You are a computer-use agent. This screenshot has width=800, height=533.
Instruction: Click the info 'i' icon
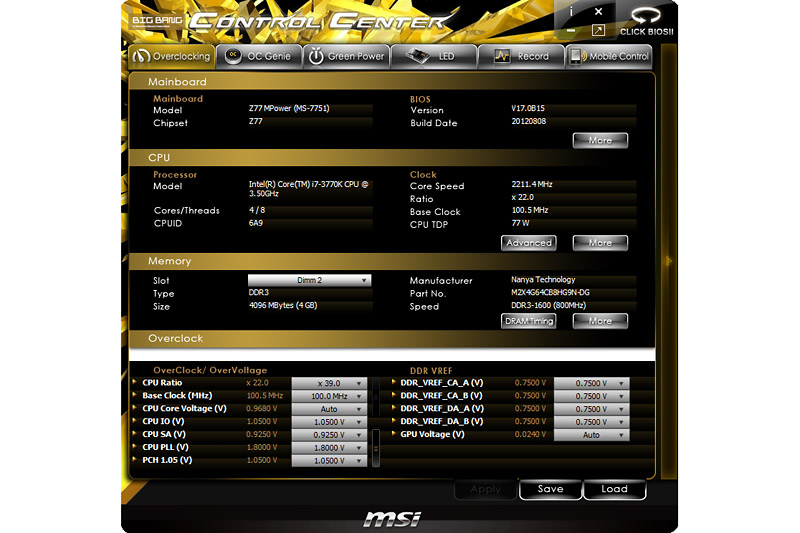[x=571, y=11]
